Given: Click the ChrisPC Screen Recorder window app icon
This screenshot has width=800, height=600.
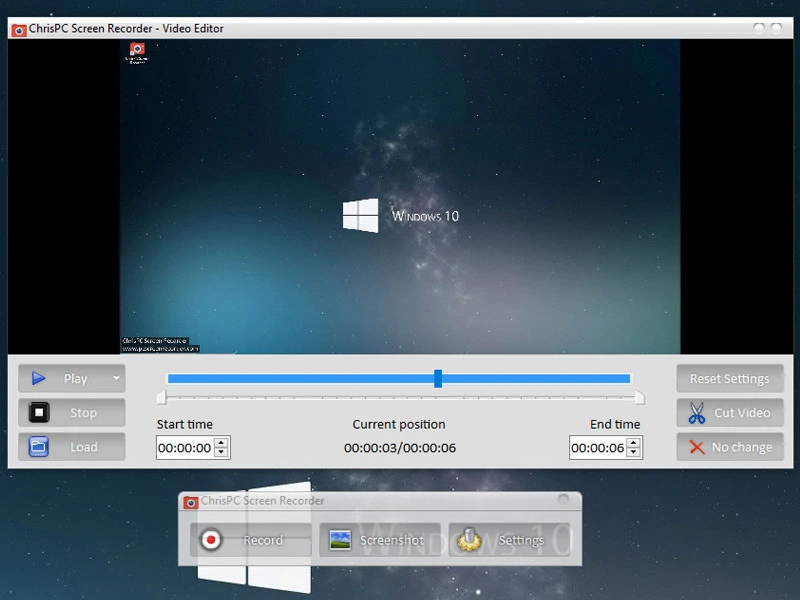Looking at the screenshot, I should 191,502.
